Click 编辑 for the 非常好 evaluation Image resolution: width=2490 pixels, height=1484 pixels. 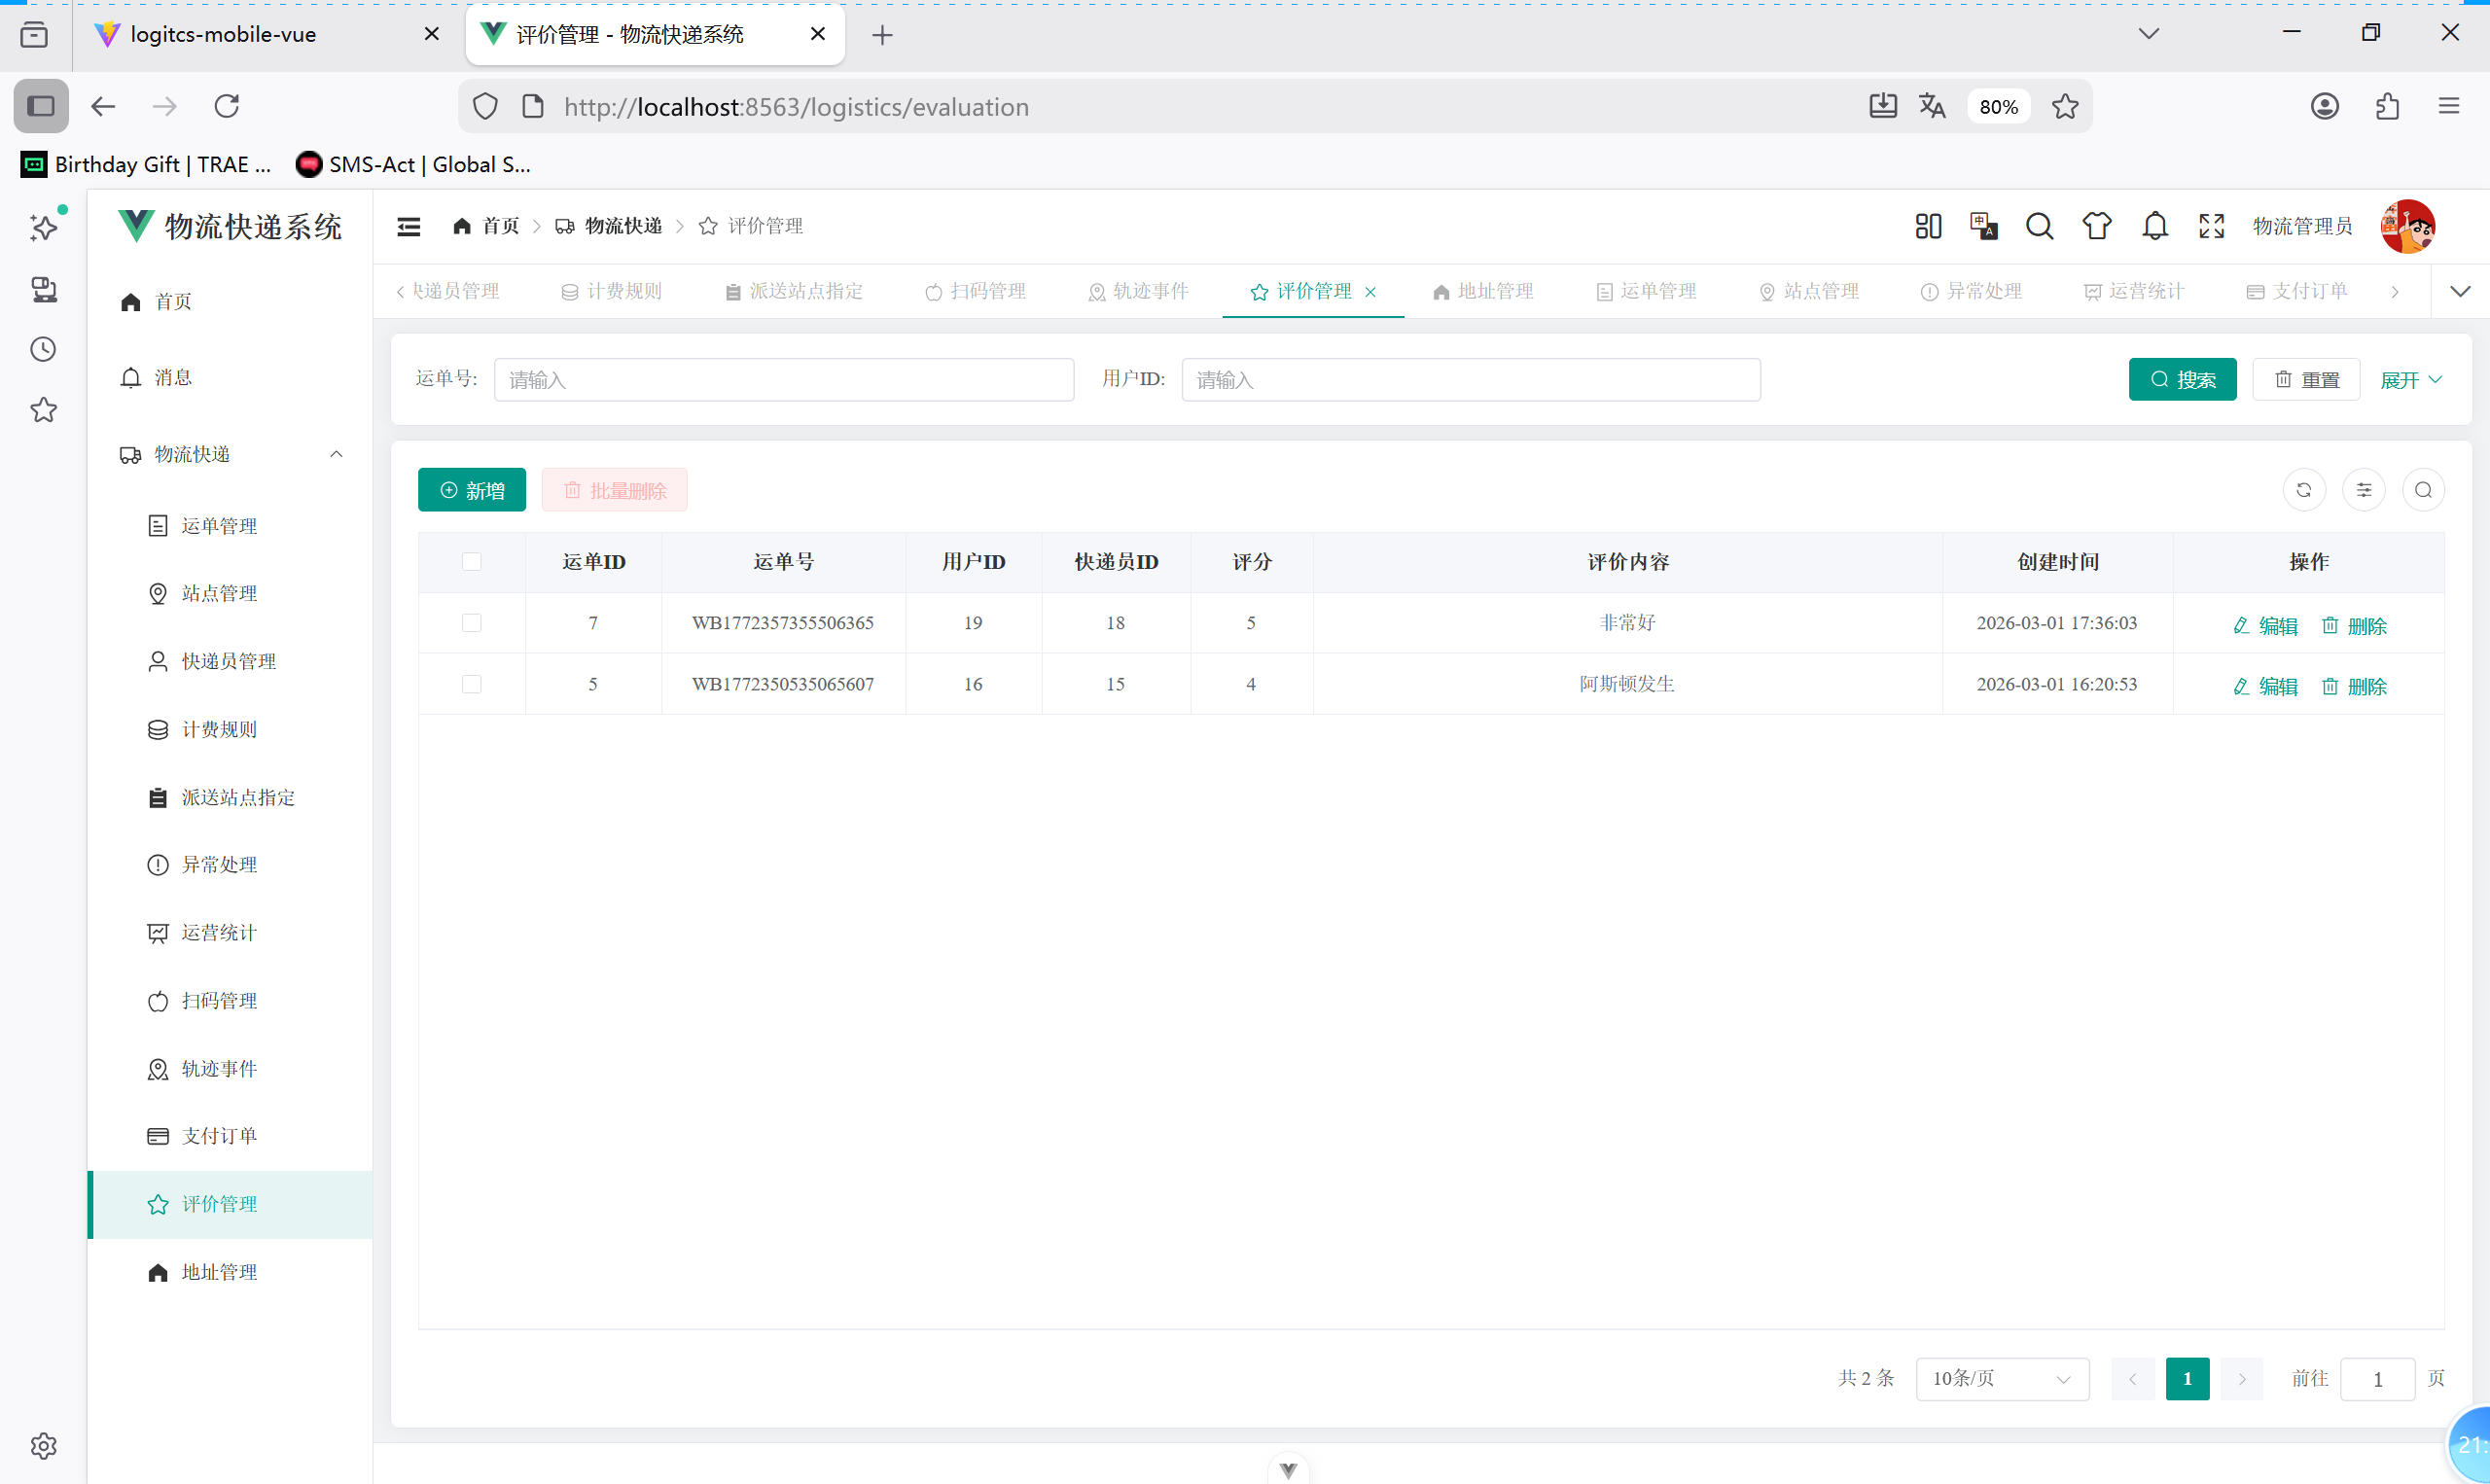(x=2265, y=625)
